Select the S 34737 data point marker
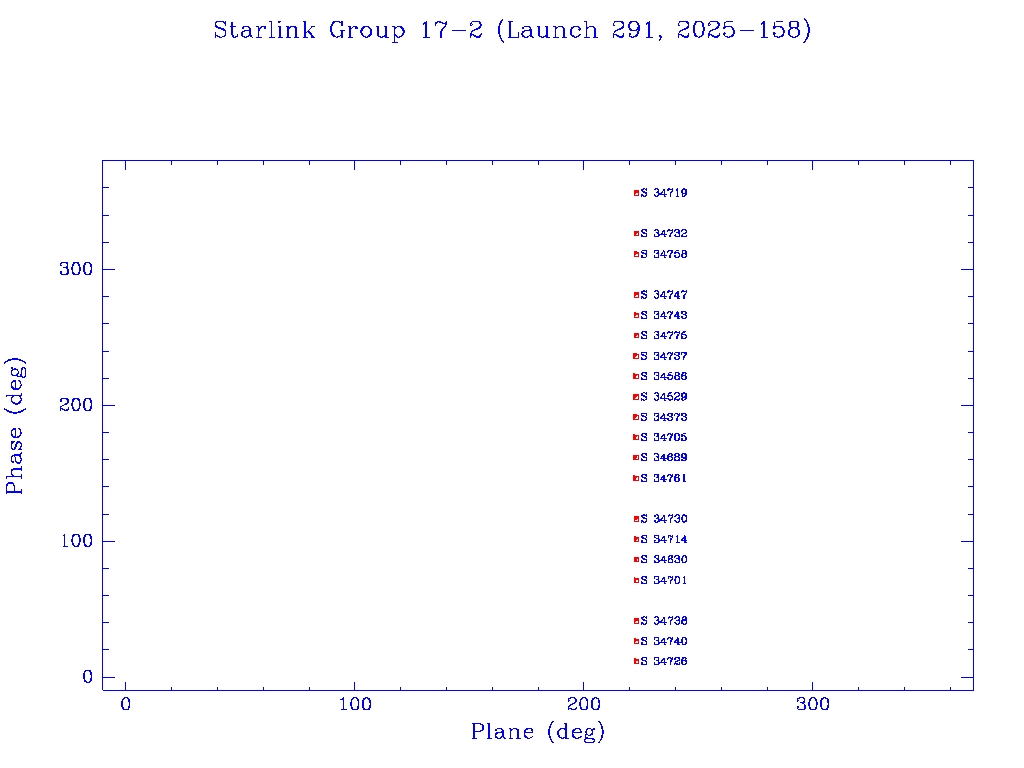 (x=636, y=356)
